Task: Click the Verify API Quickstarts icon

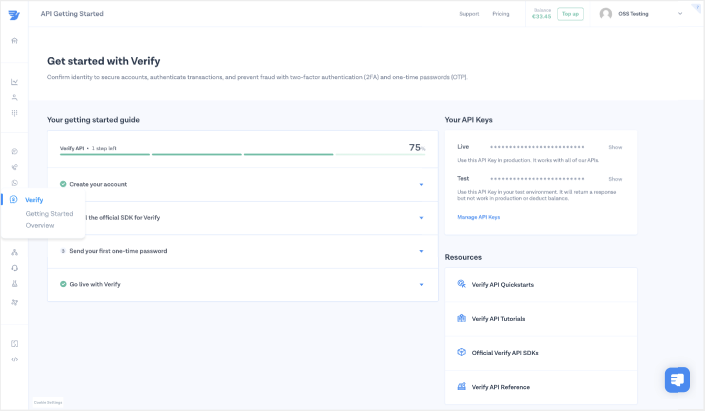Action: [x=462, y=284]
